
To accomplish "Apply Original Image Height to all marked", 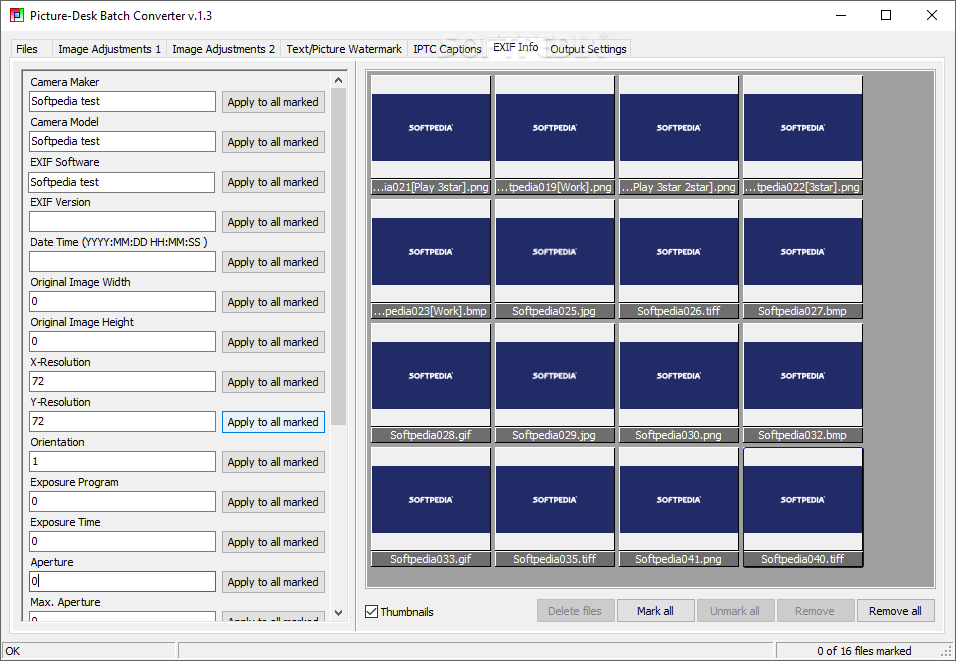I will (273, 342).
